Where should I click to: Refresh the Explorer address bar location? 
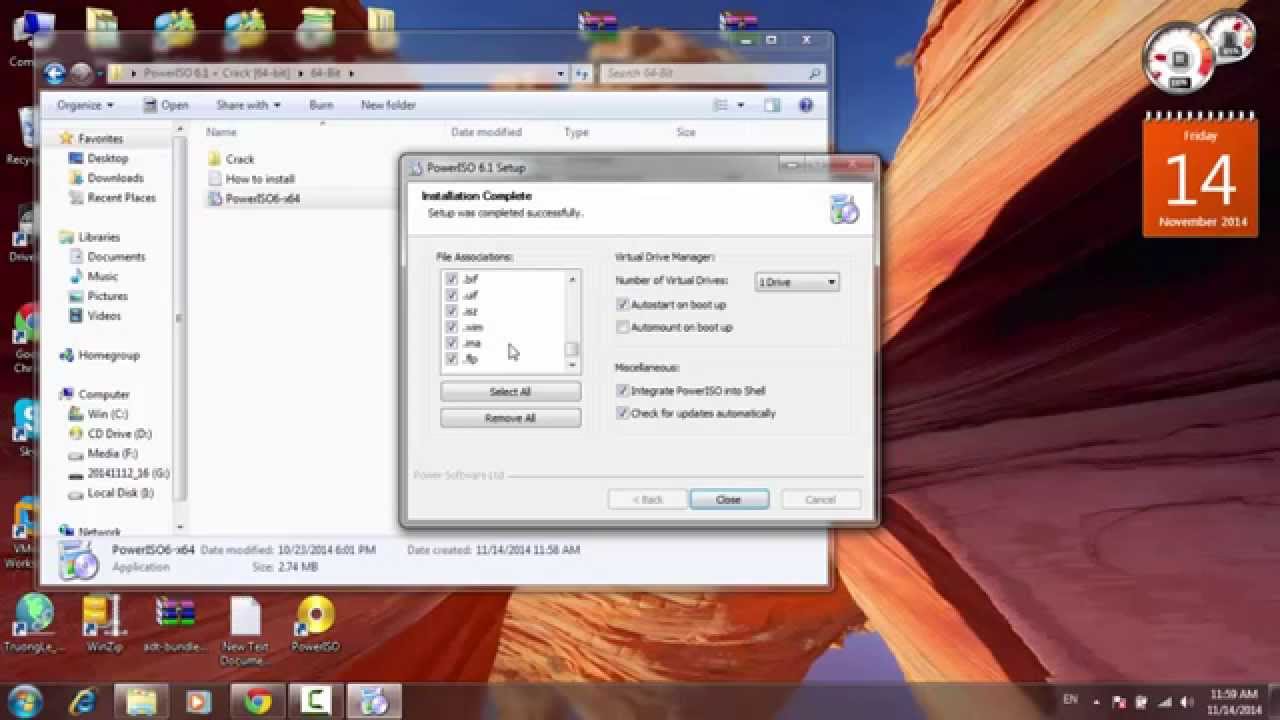pyautogui.click(x=583, y=73)
